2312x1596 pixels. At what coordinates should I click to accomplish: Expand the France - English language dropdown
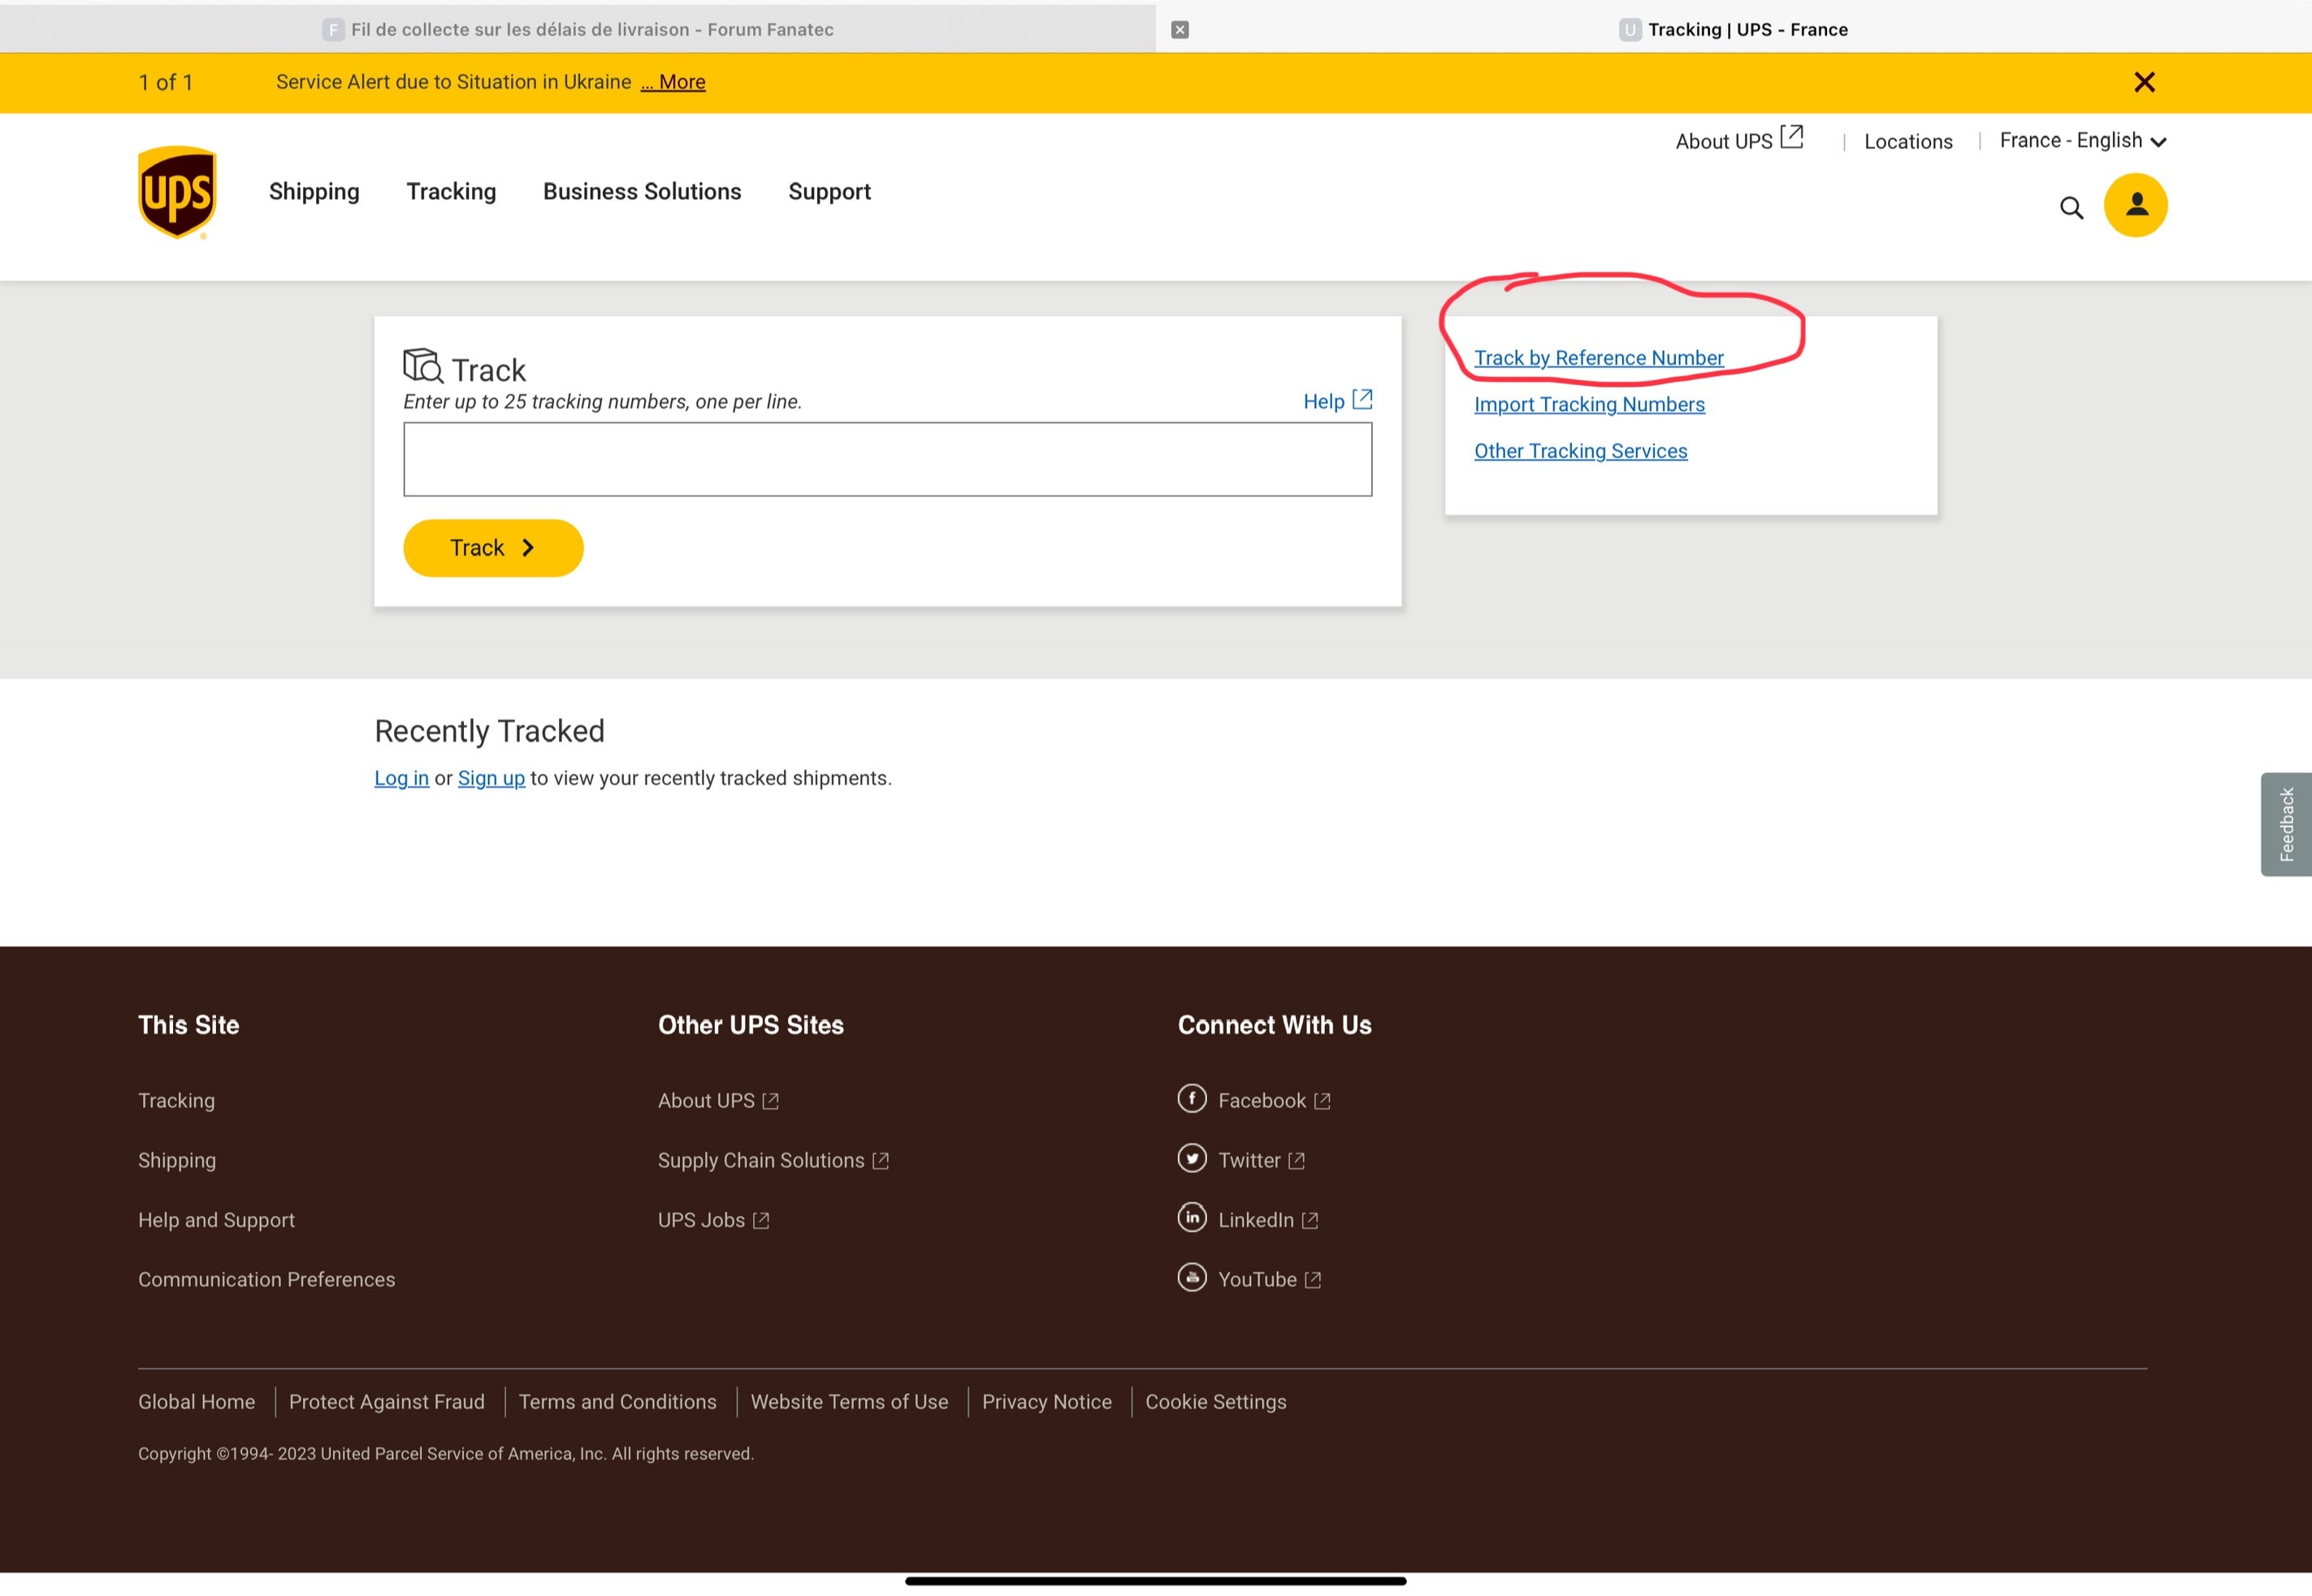2082,140
